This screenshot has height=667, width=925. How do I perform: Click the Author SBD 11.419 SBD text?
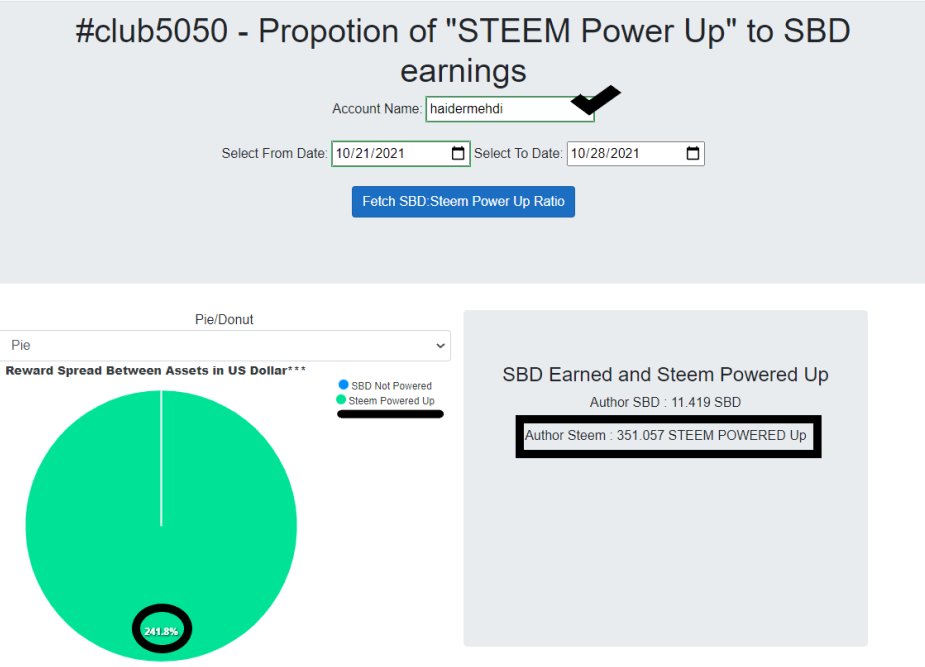665,402
